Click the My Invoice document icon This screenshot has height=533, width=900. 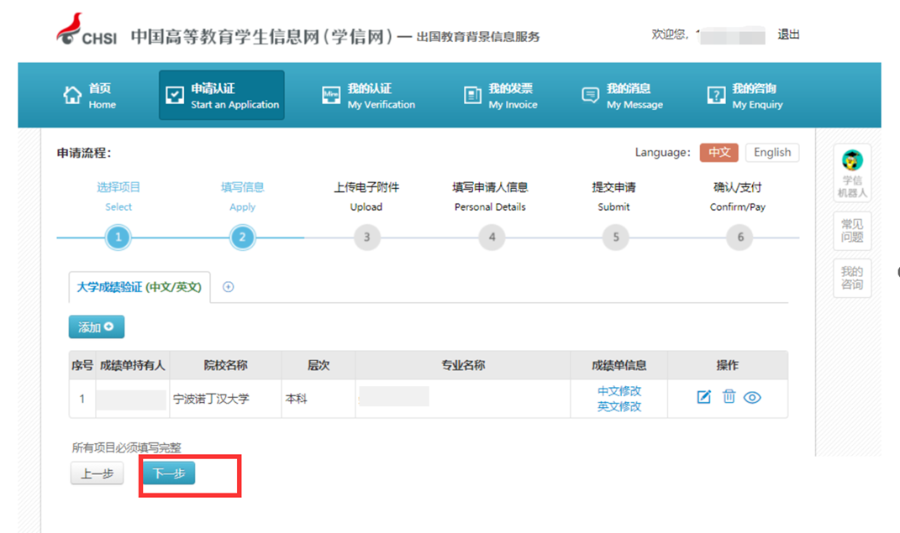click(472, 95)
